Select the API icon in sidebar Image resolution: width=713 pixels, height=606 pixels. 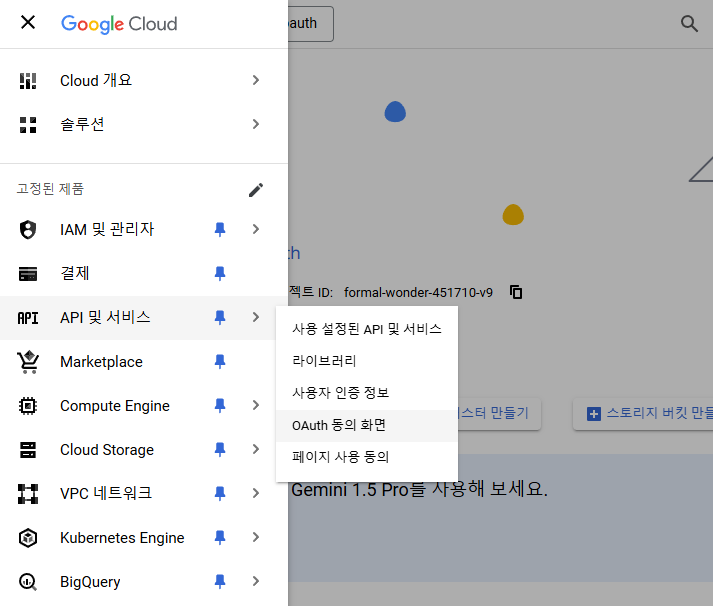click(x=28, y=318)
